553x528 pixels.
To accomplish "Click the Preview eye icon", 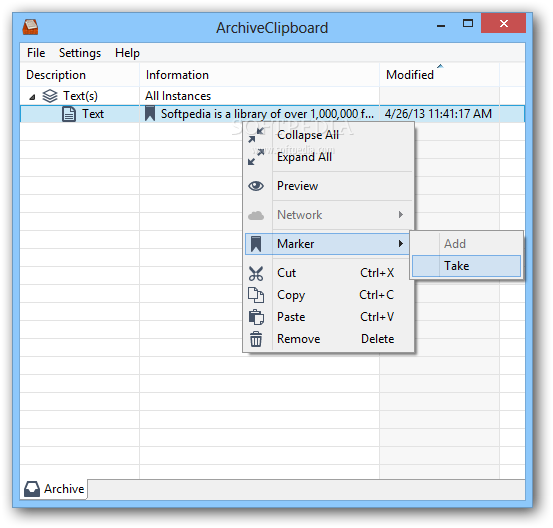I will coord(256,186).
